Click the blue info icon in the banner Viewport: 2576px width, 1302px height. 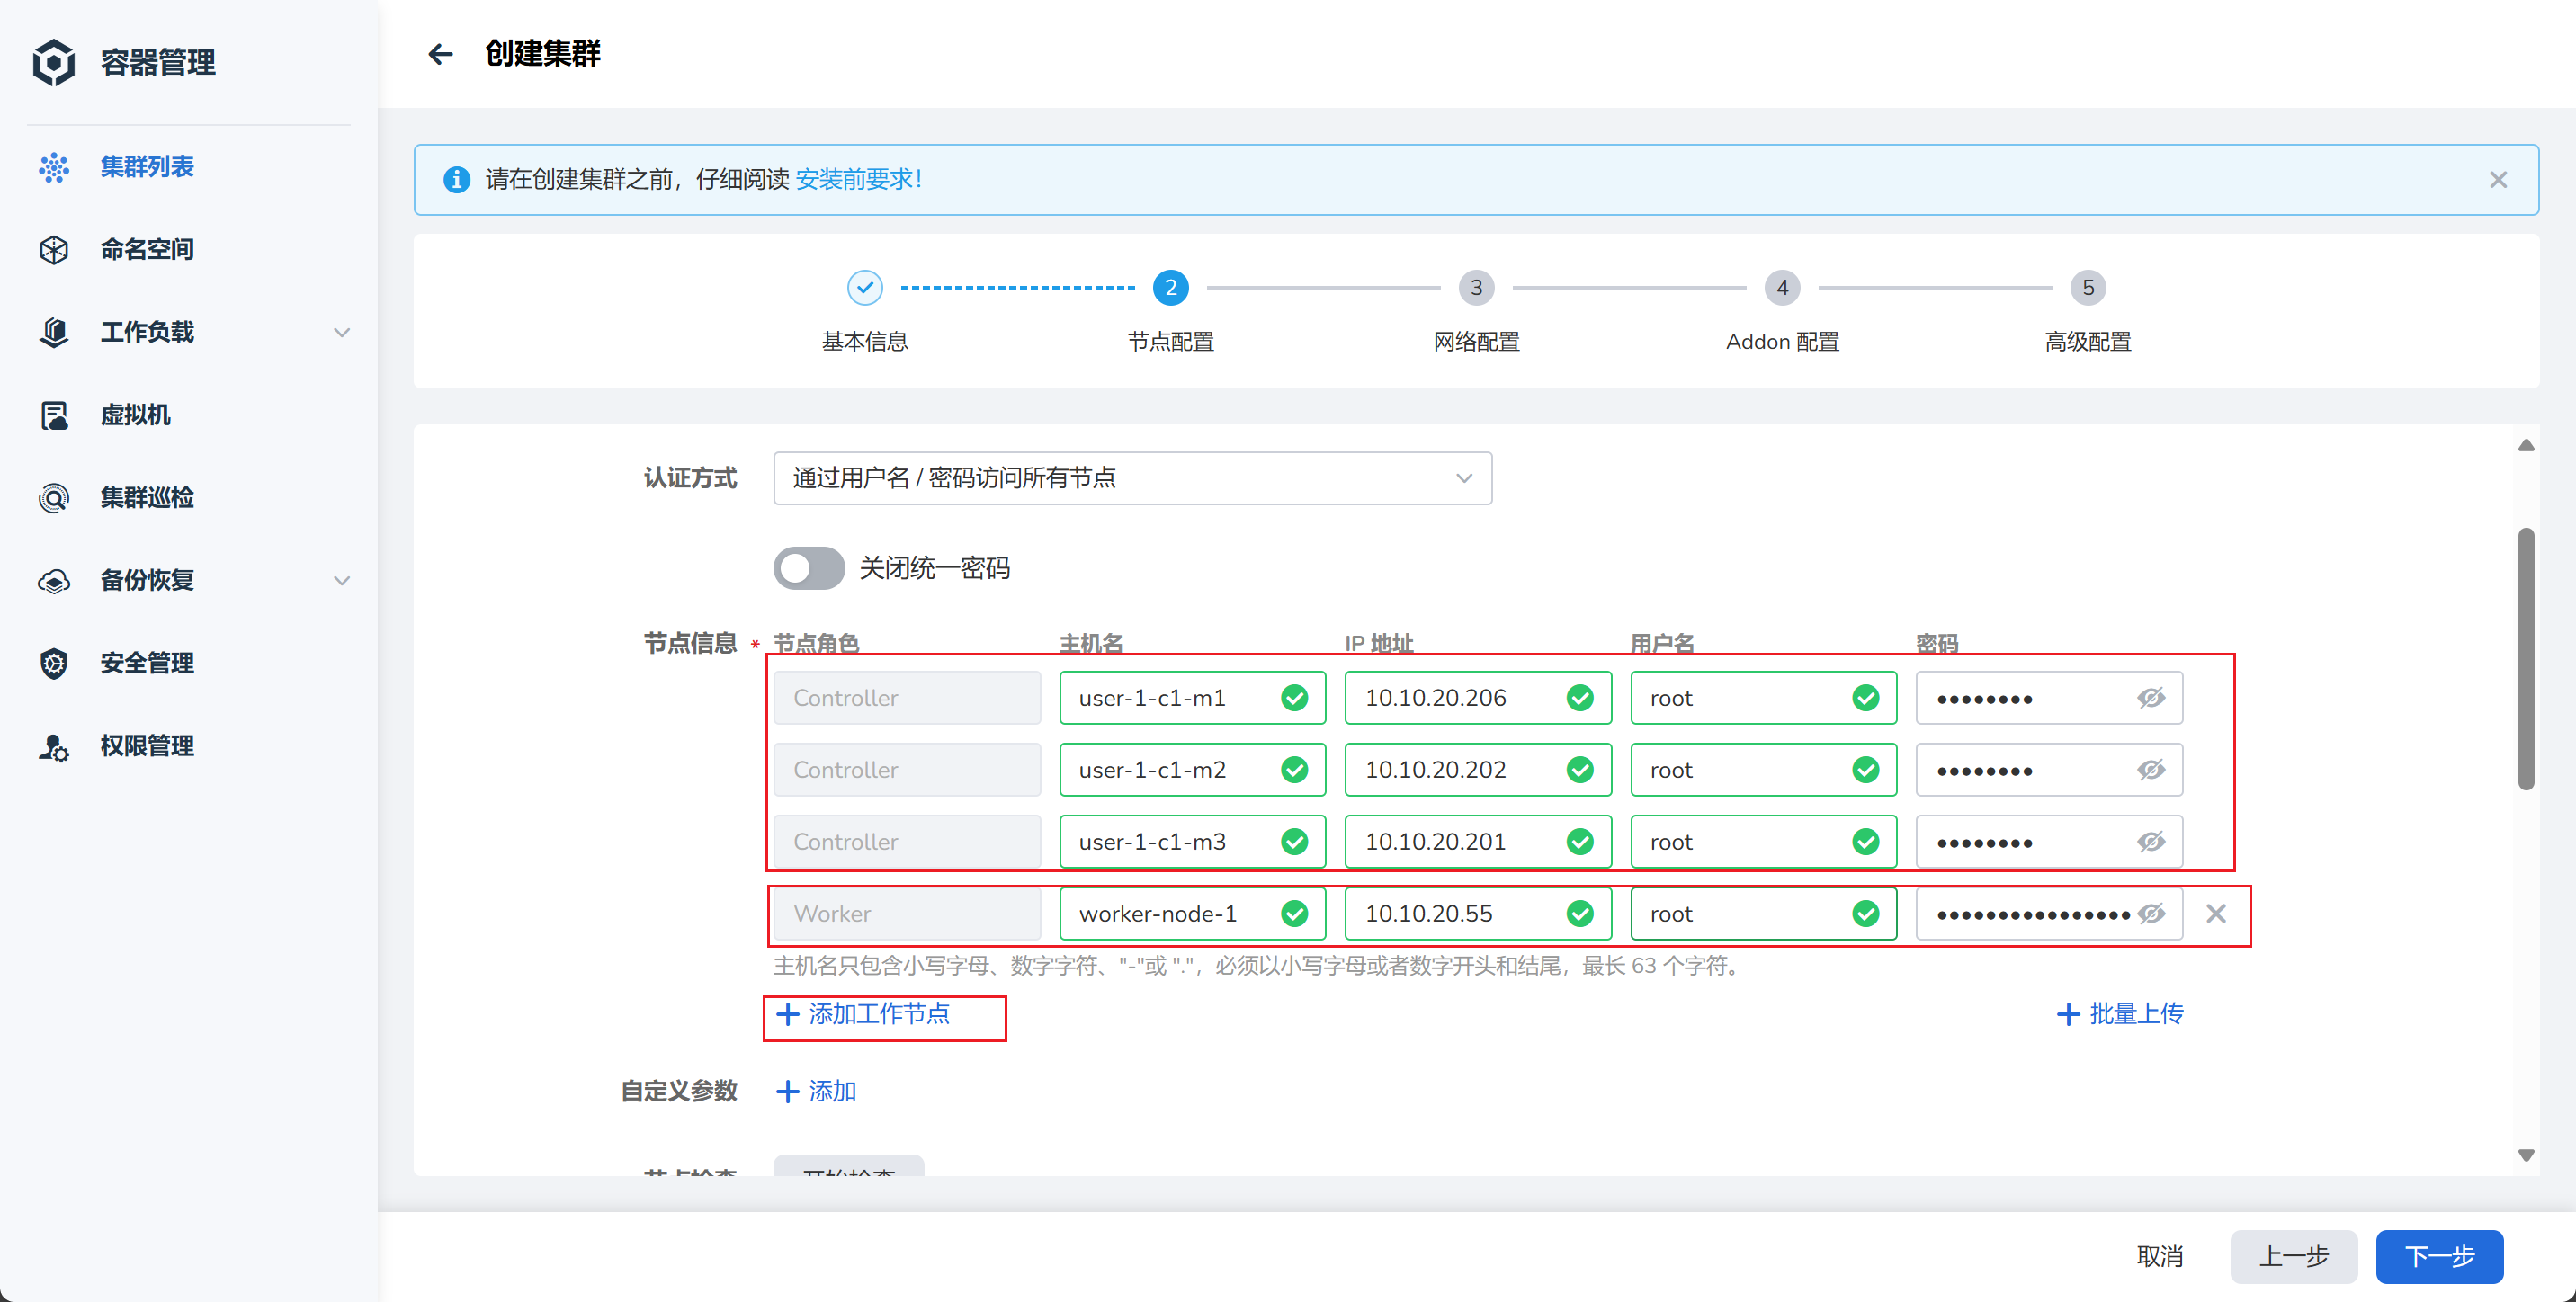pos(456,179)
